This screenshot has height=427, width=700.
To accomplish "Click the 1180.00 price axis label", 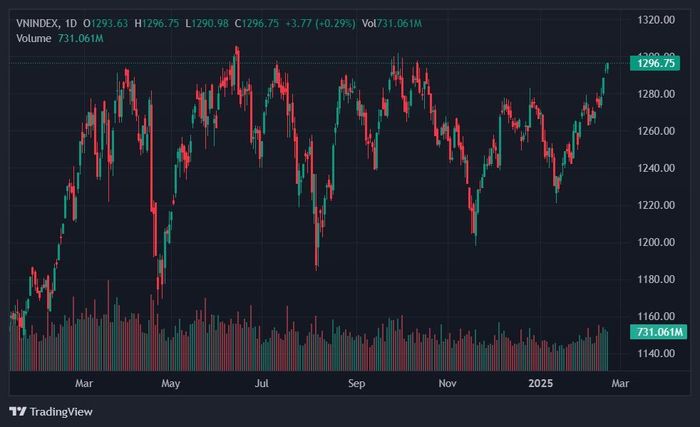I will 656,279.
